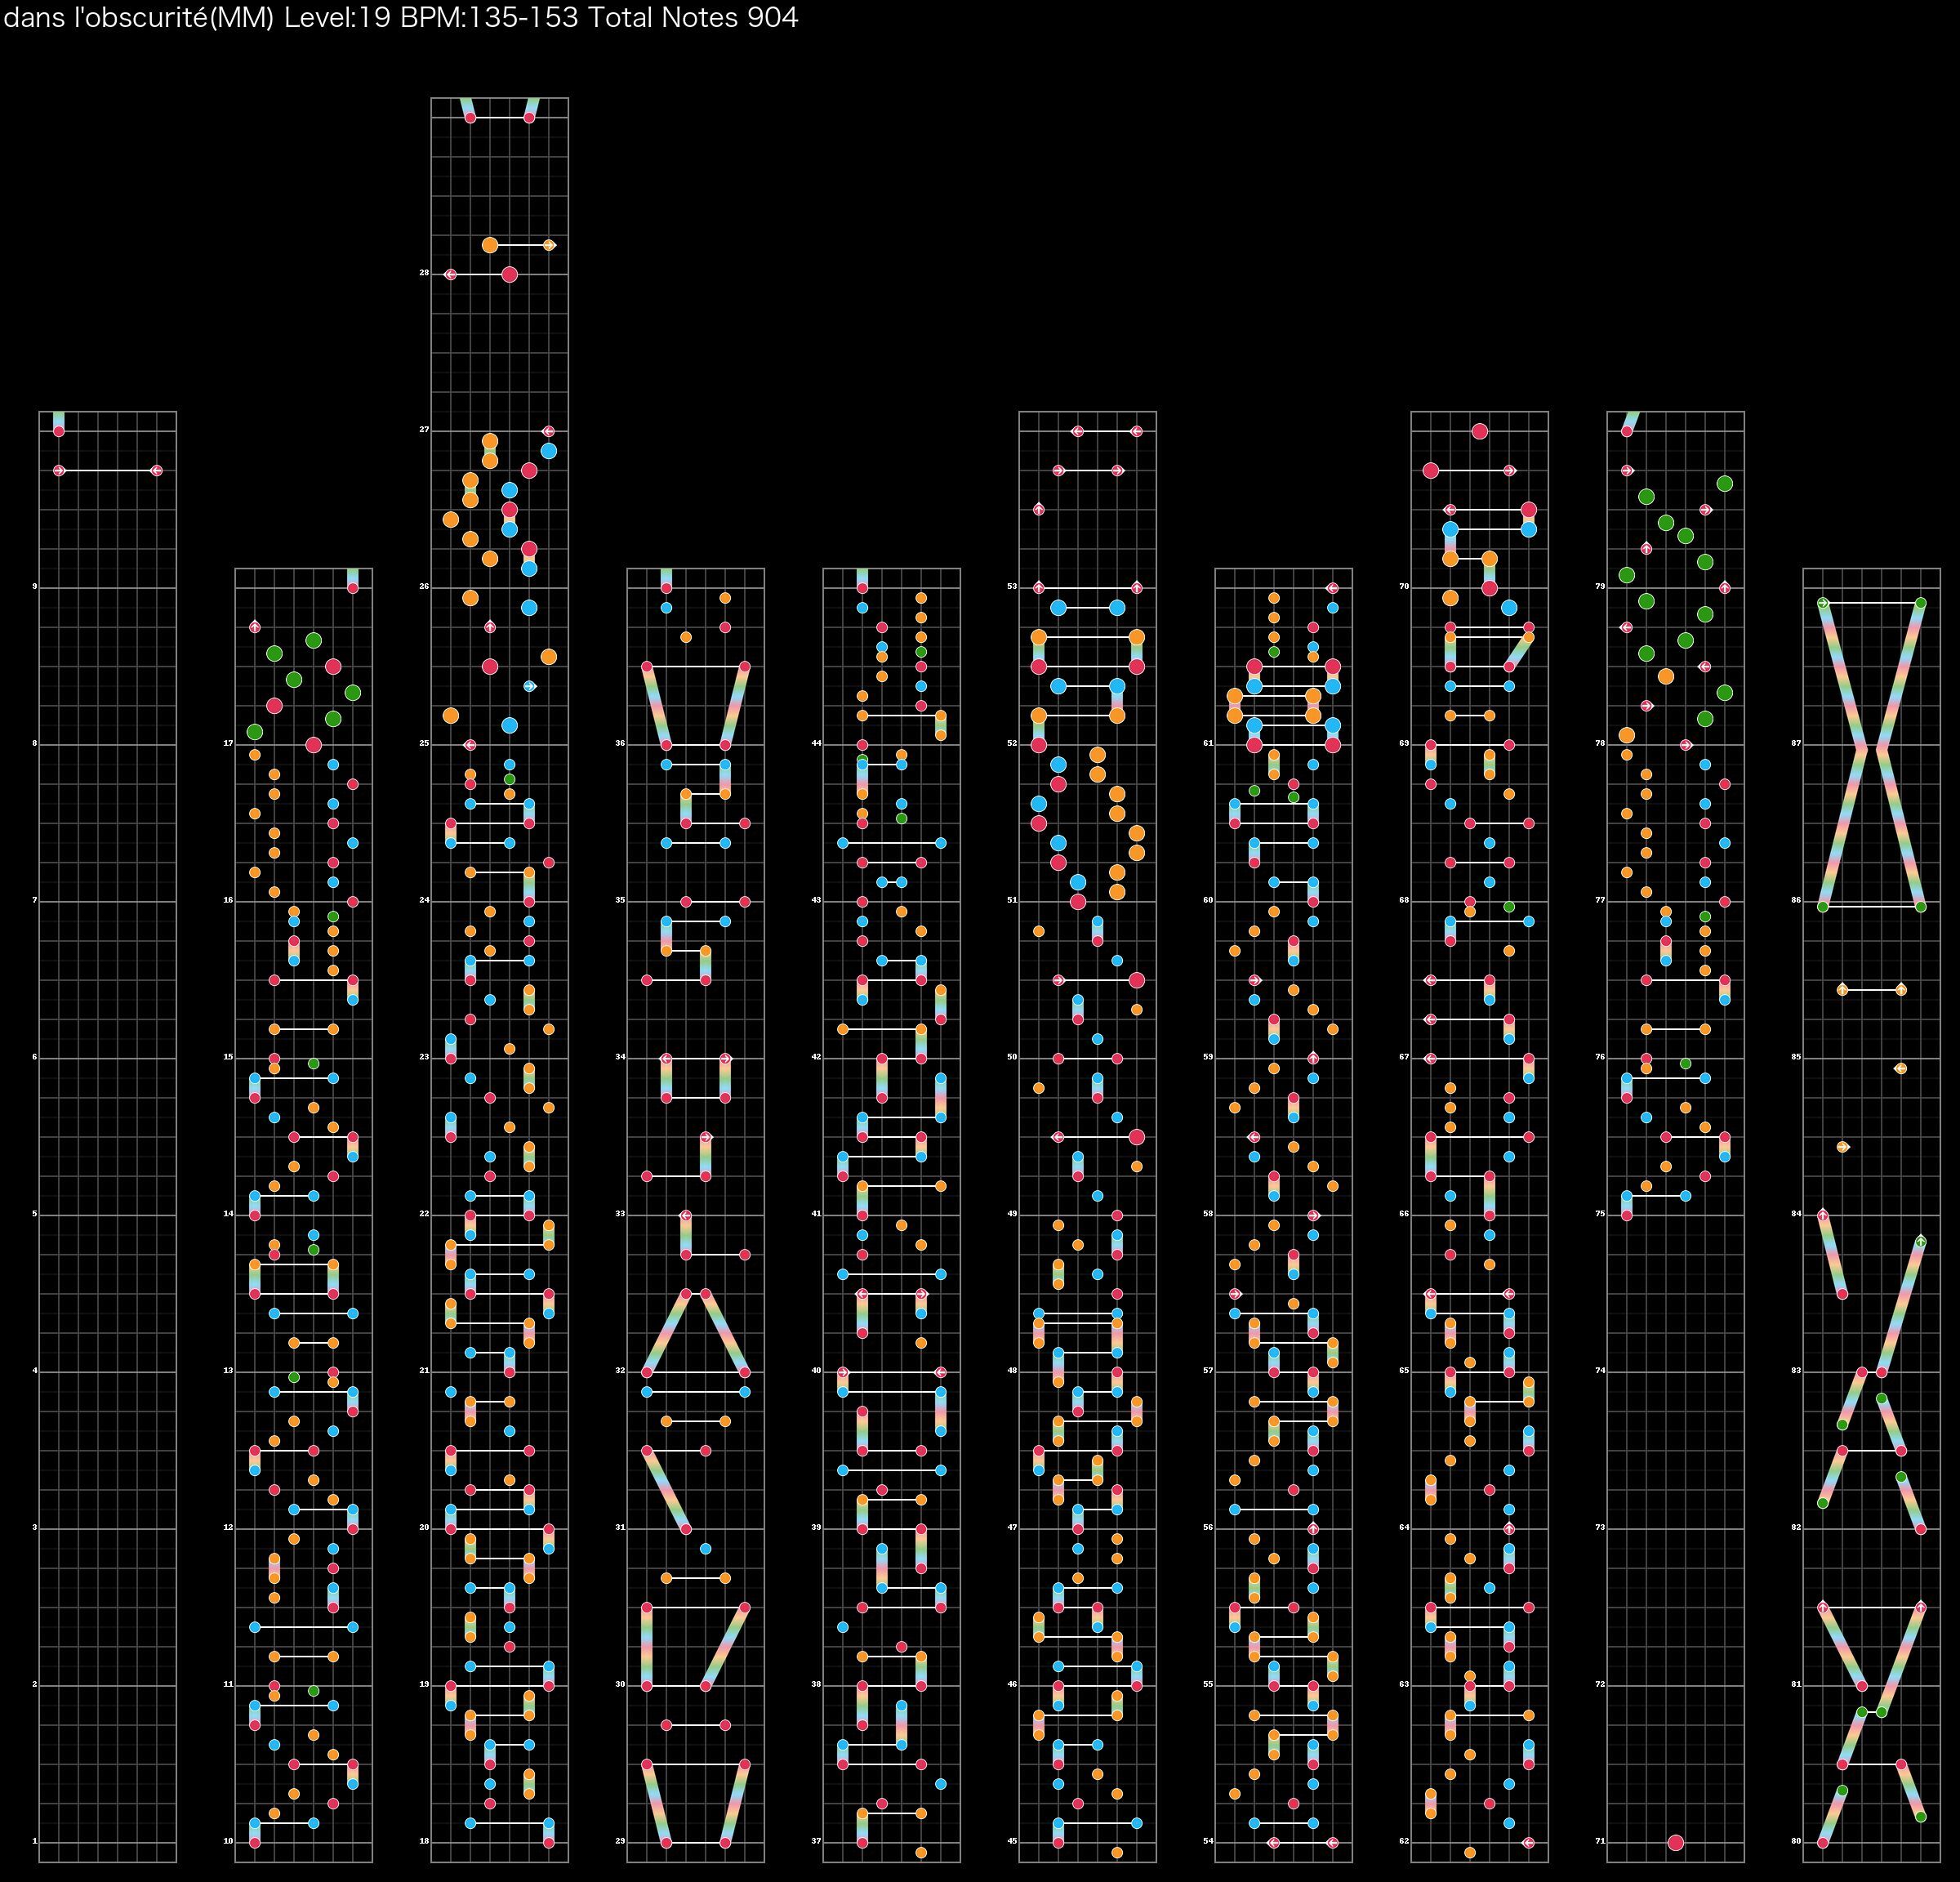The image size is (1960, 1882).
Task: Click large orange note above measure 28
Action: point(490,245)
